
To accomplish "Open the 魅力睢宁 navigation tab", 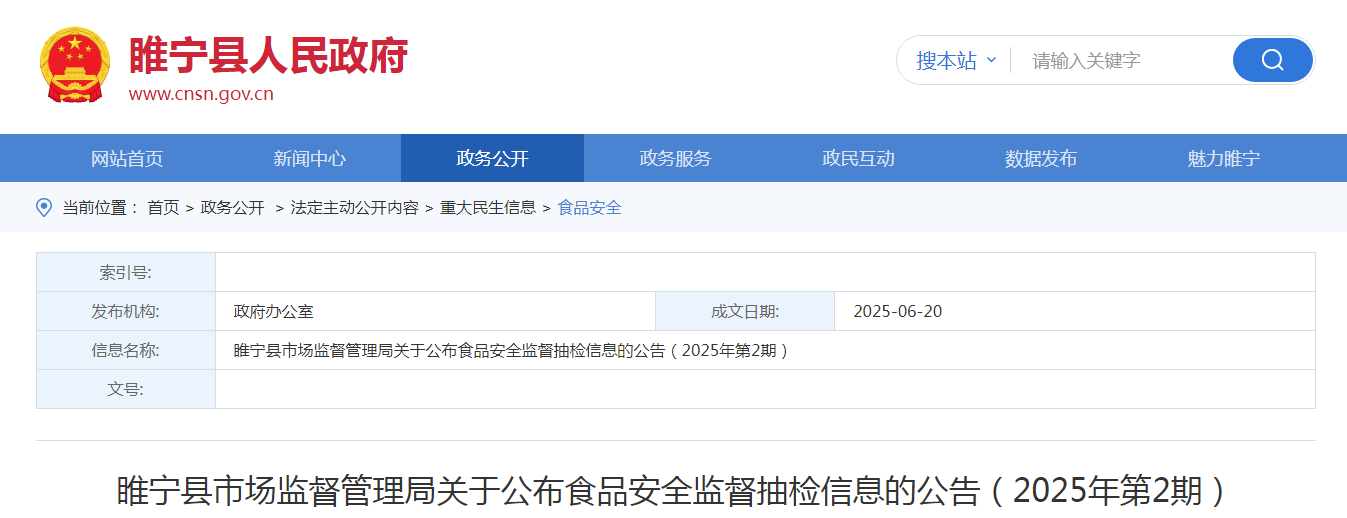I will [1224, 158].
